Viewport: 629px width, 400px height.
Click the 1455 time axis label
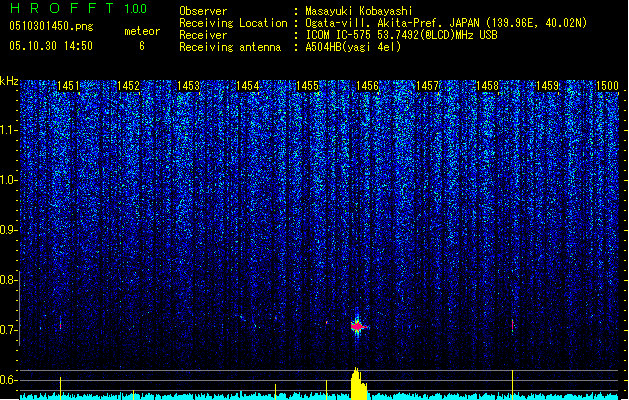(x=307, y=86)
